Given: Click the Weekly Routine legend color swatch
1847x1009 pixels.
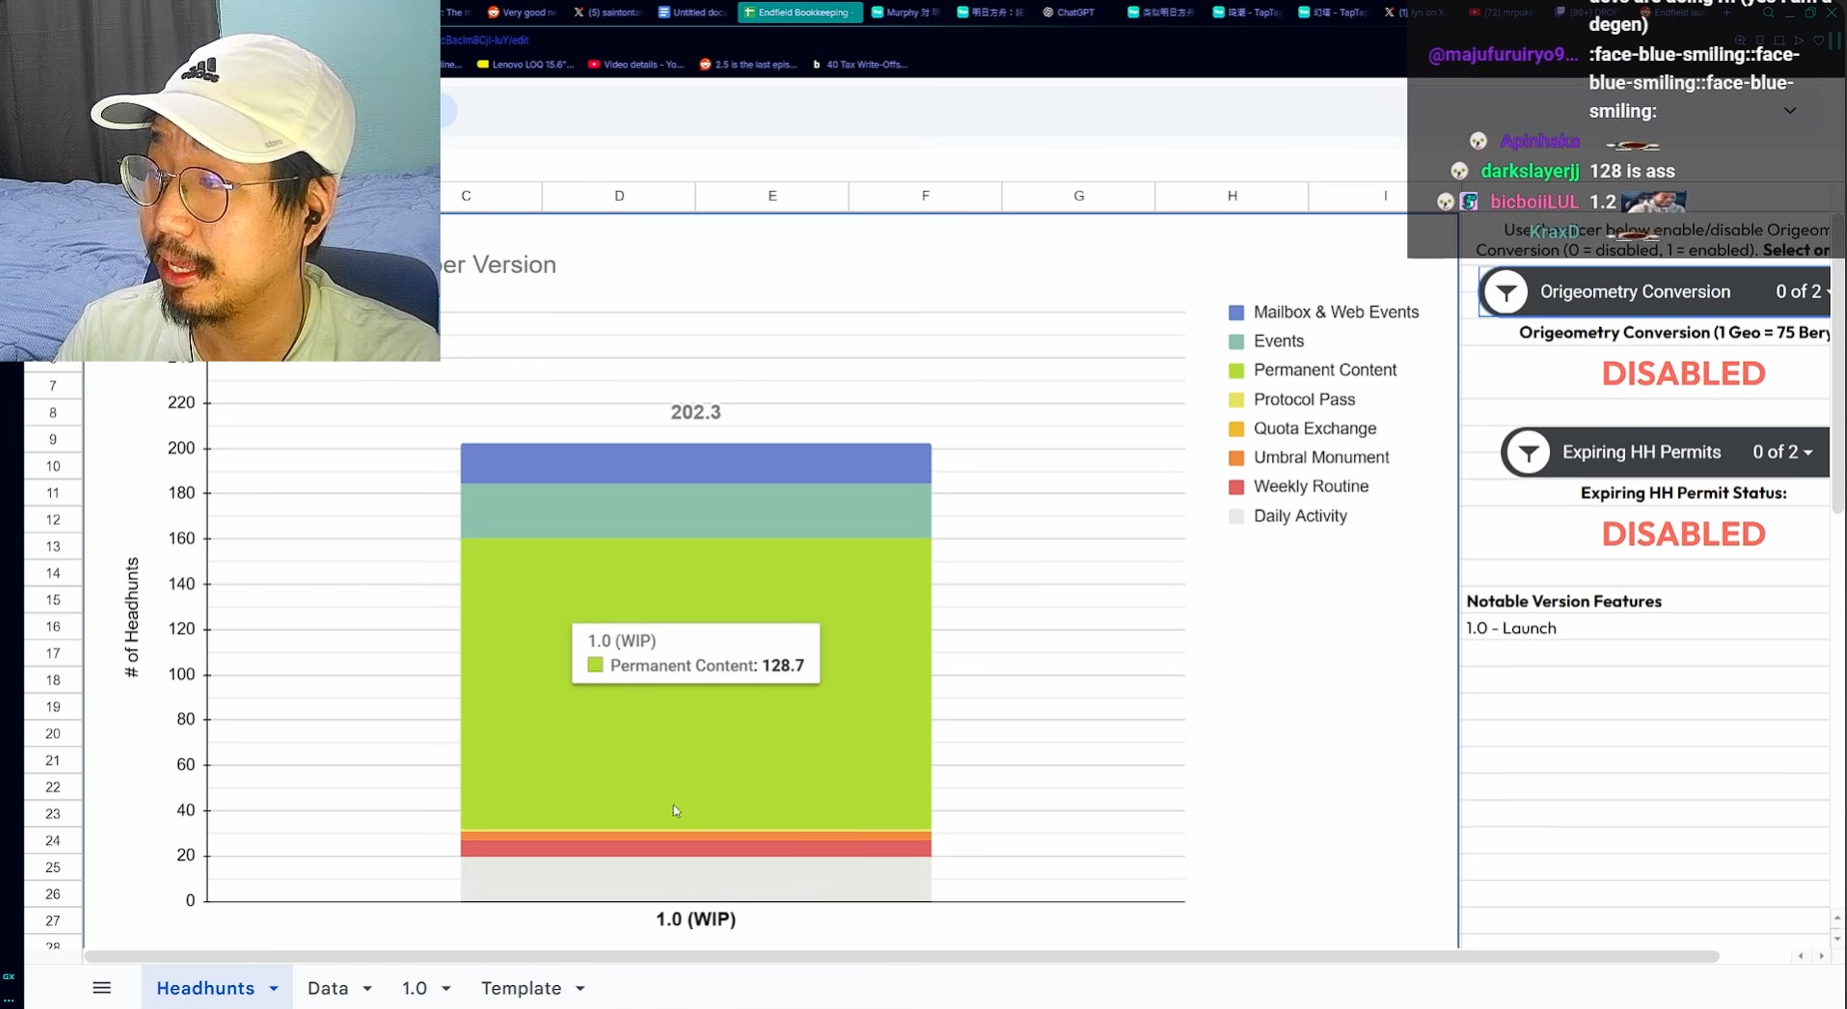Looking at the screenshot, I should click(1236, 487).
